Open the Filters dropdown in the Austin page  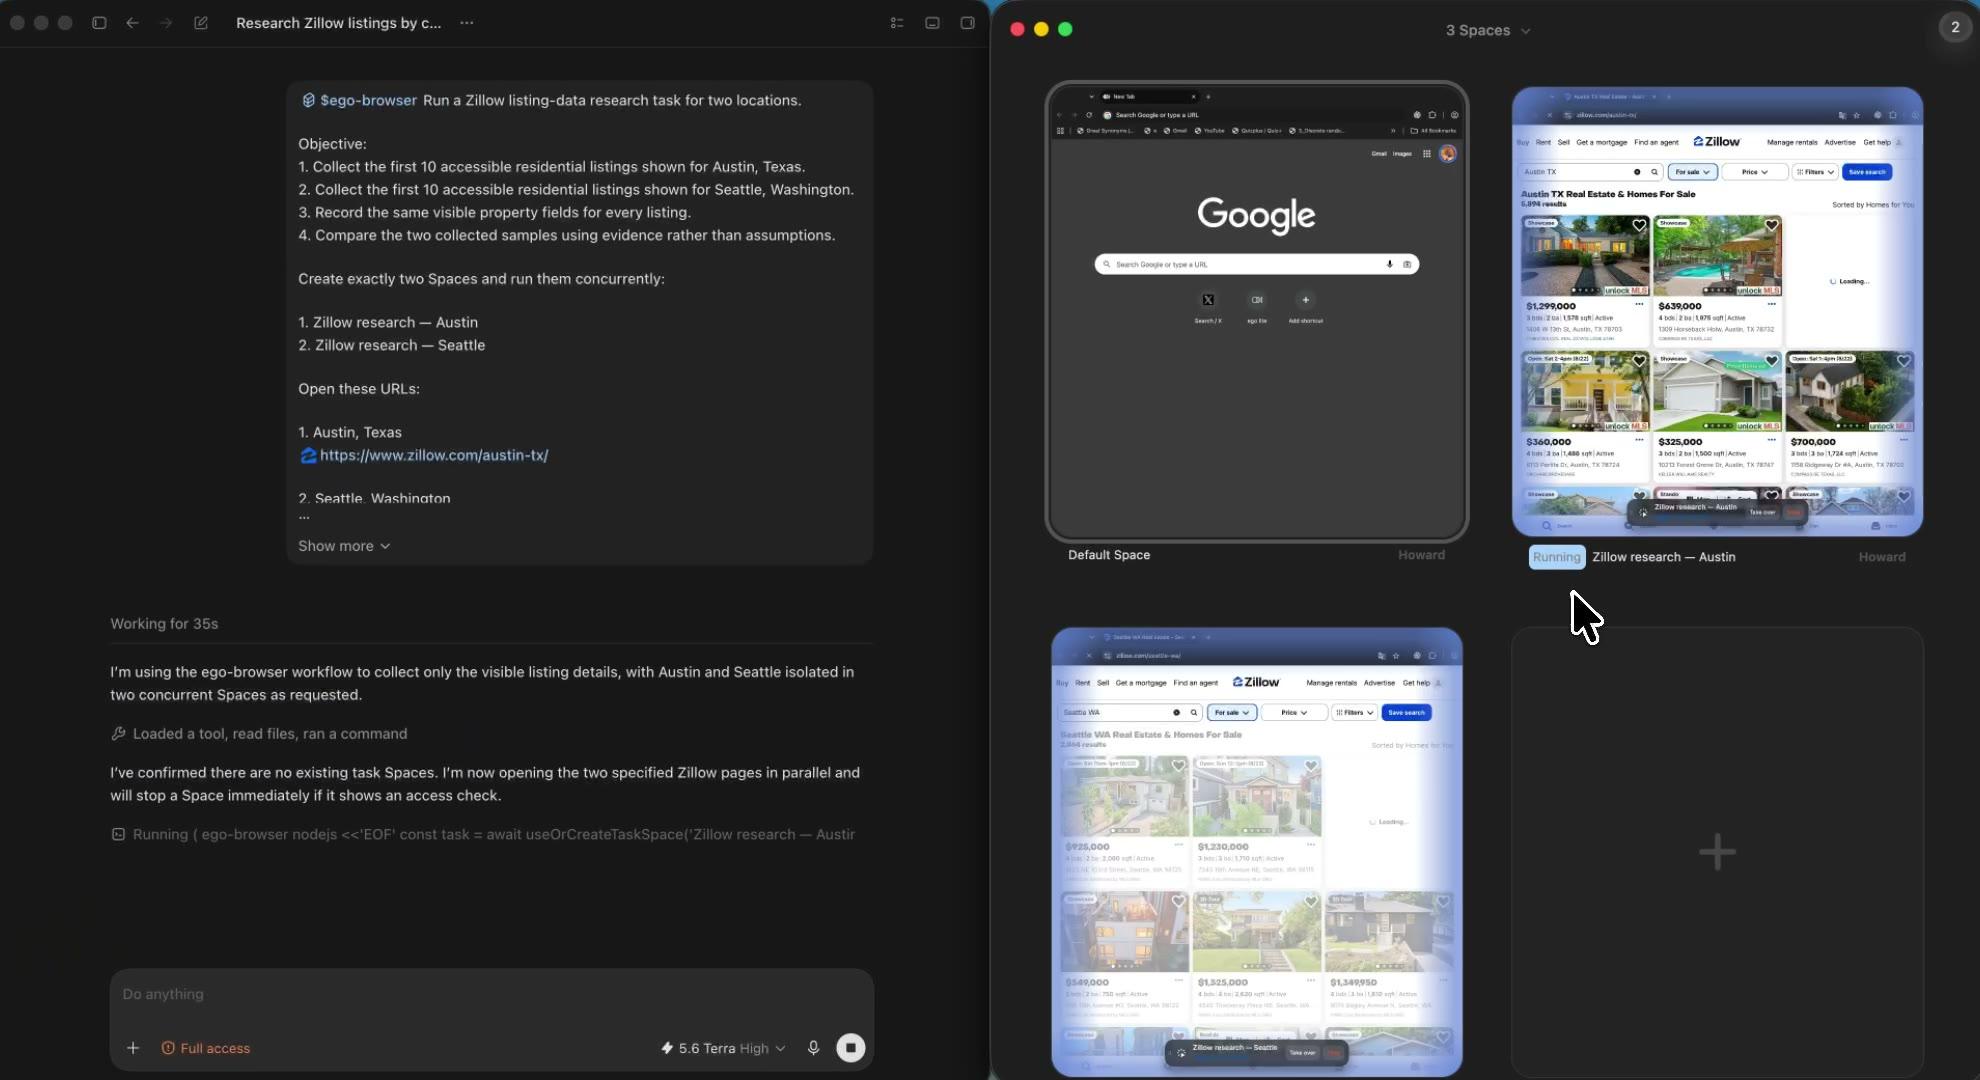coord(1815,172)
